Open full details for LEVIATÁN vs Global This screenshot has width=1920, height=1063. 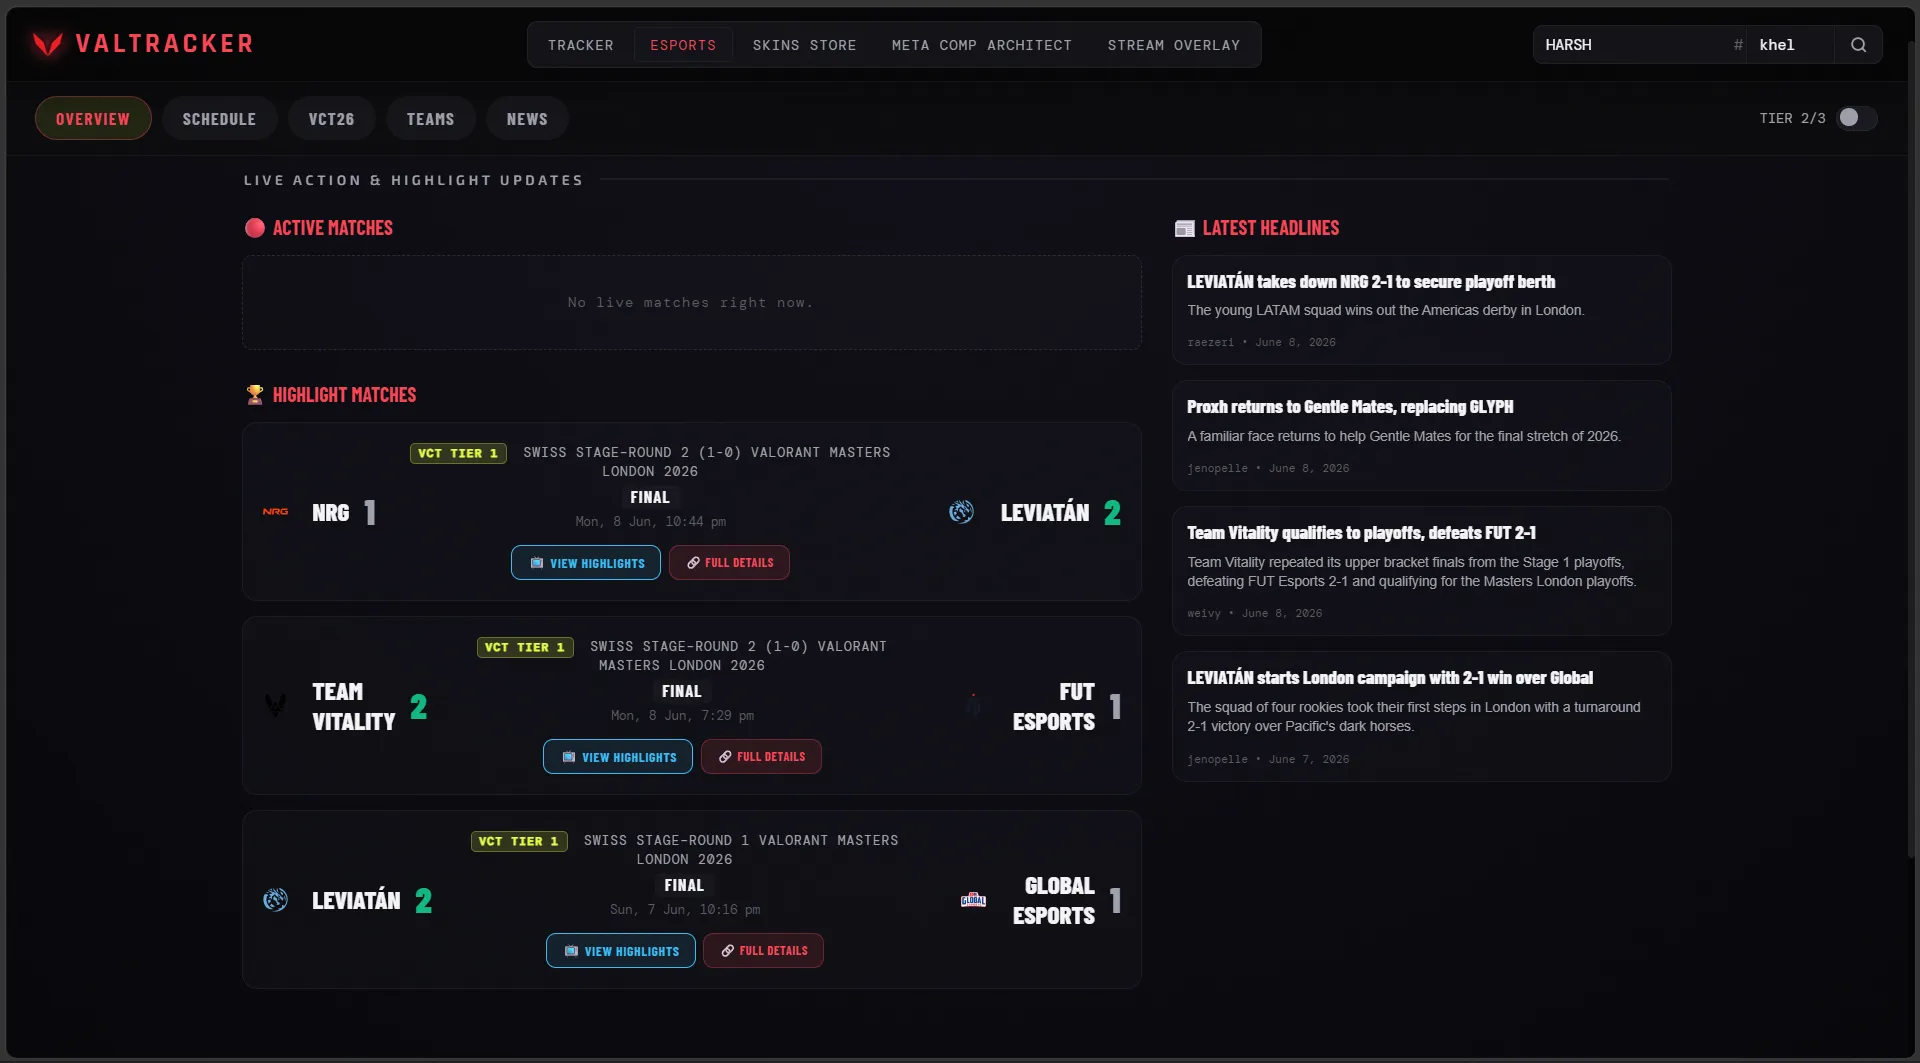(763, 951)
